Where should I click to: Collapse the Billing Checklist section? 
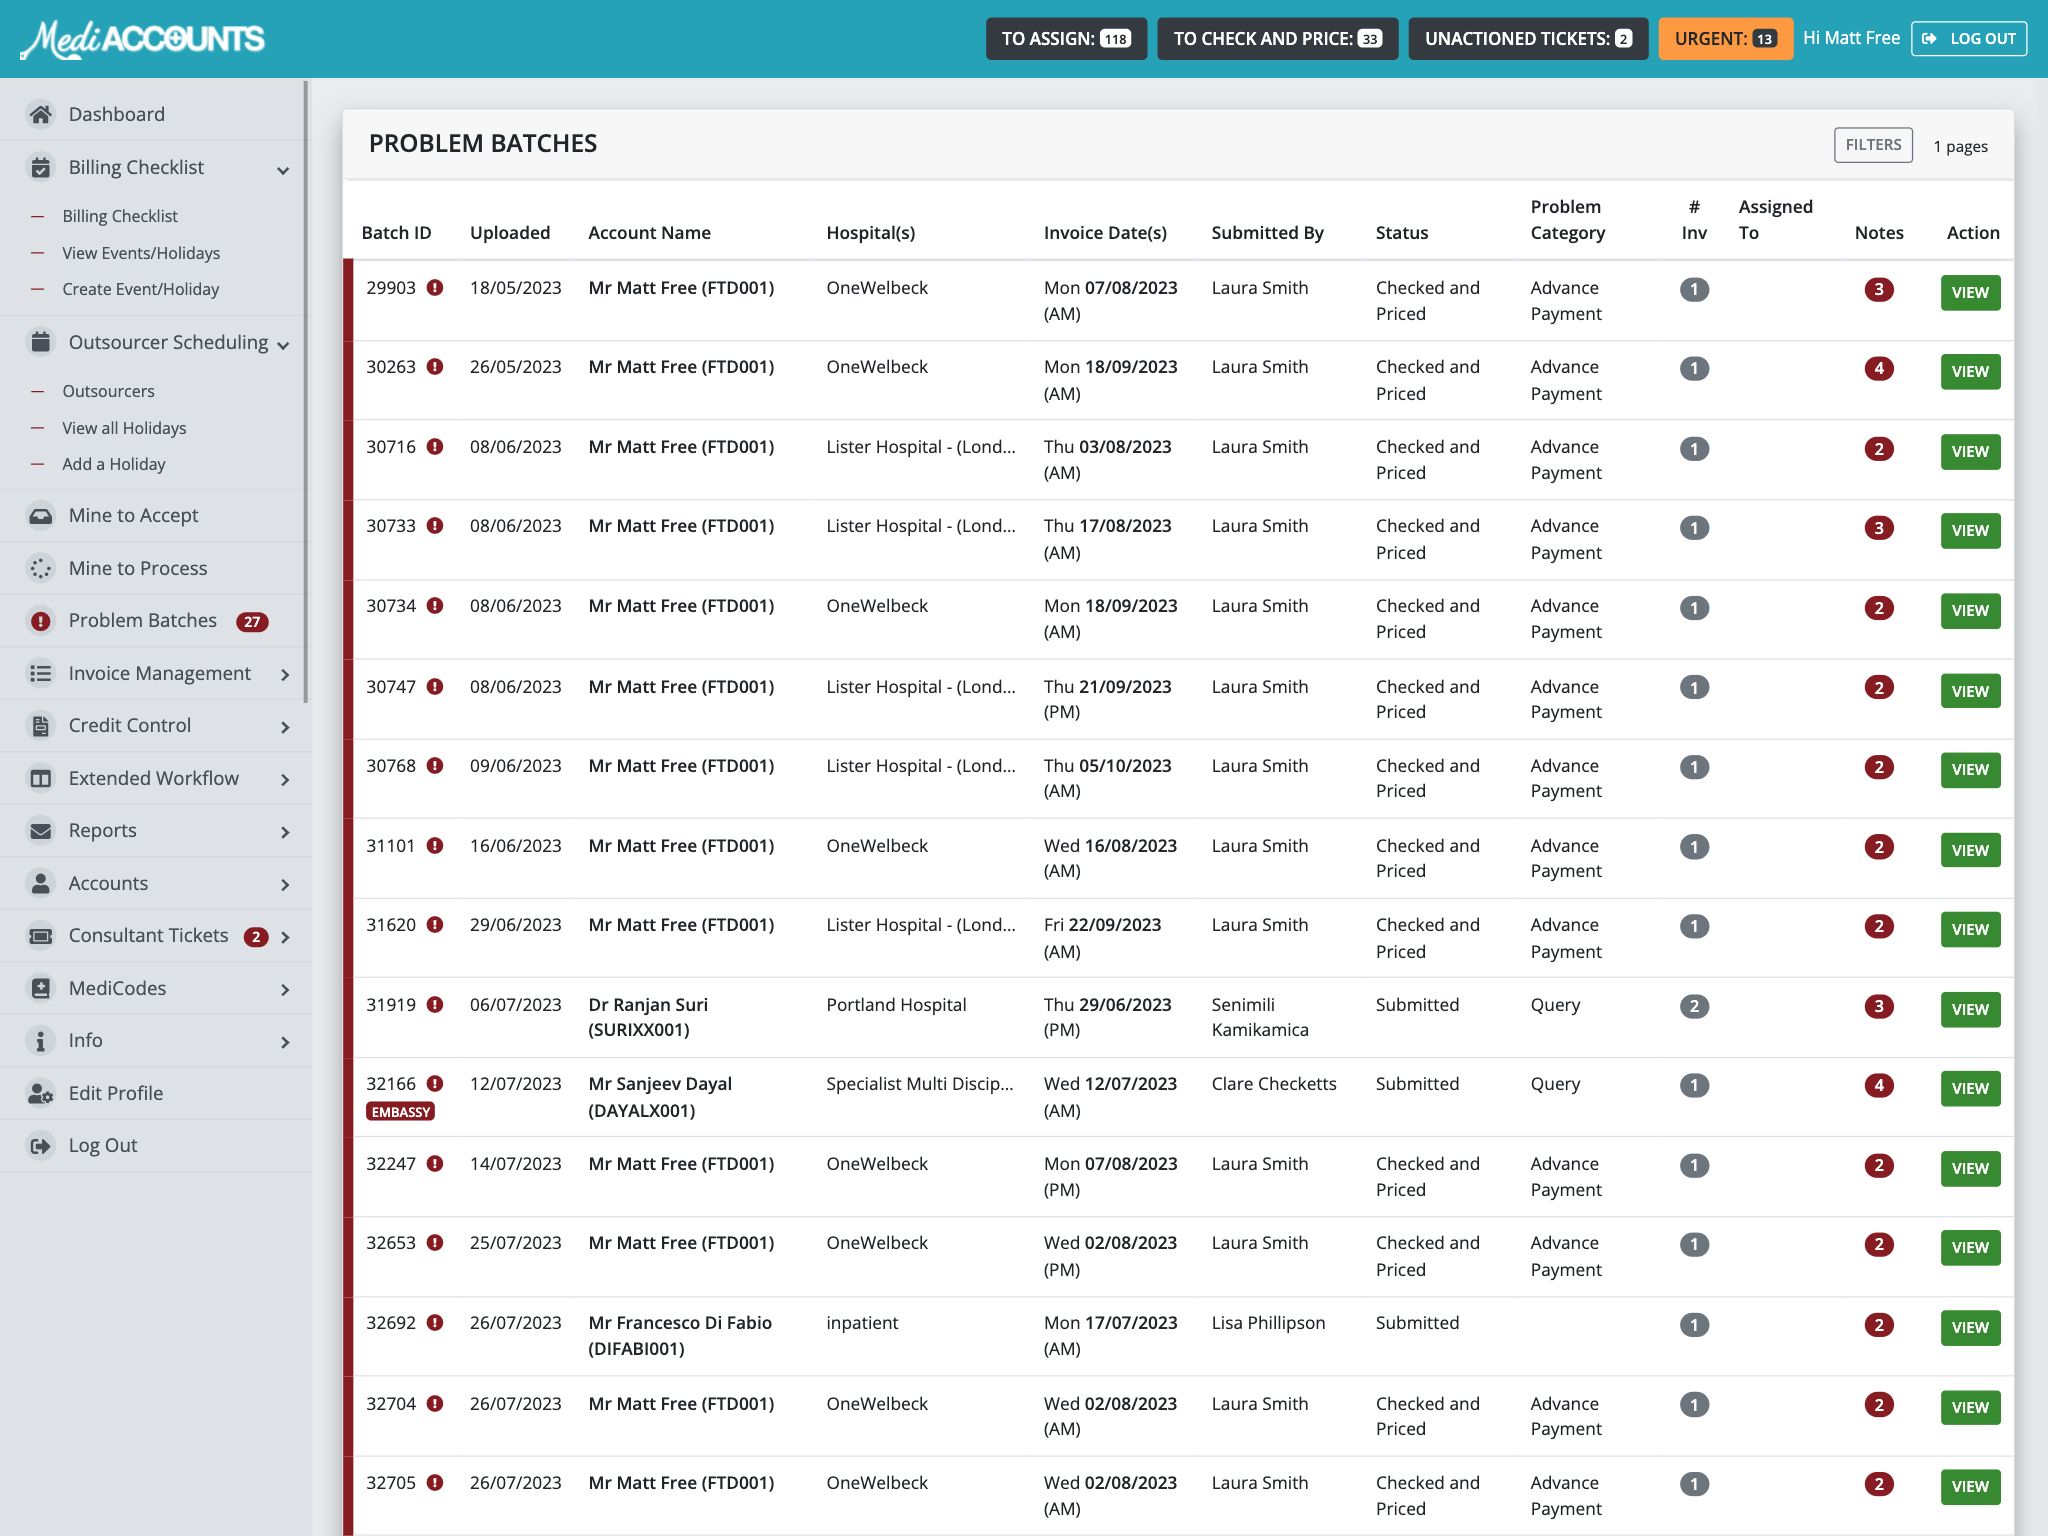(283, 170)
